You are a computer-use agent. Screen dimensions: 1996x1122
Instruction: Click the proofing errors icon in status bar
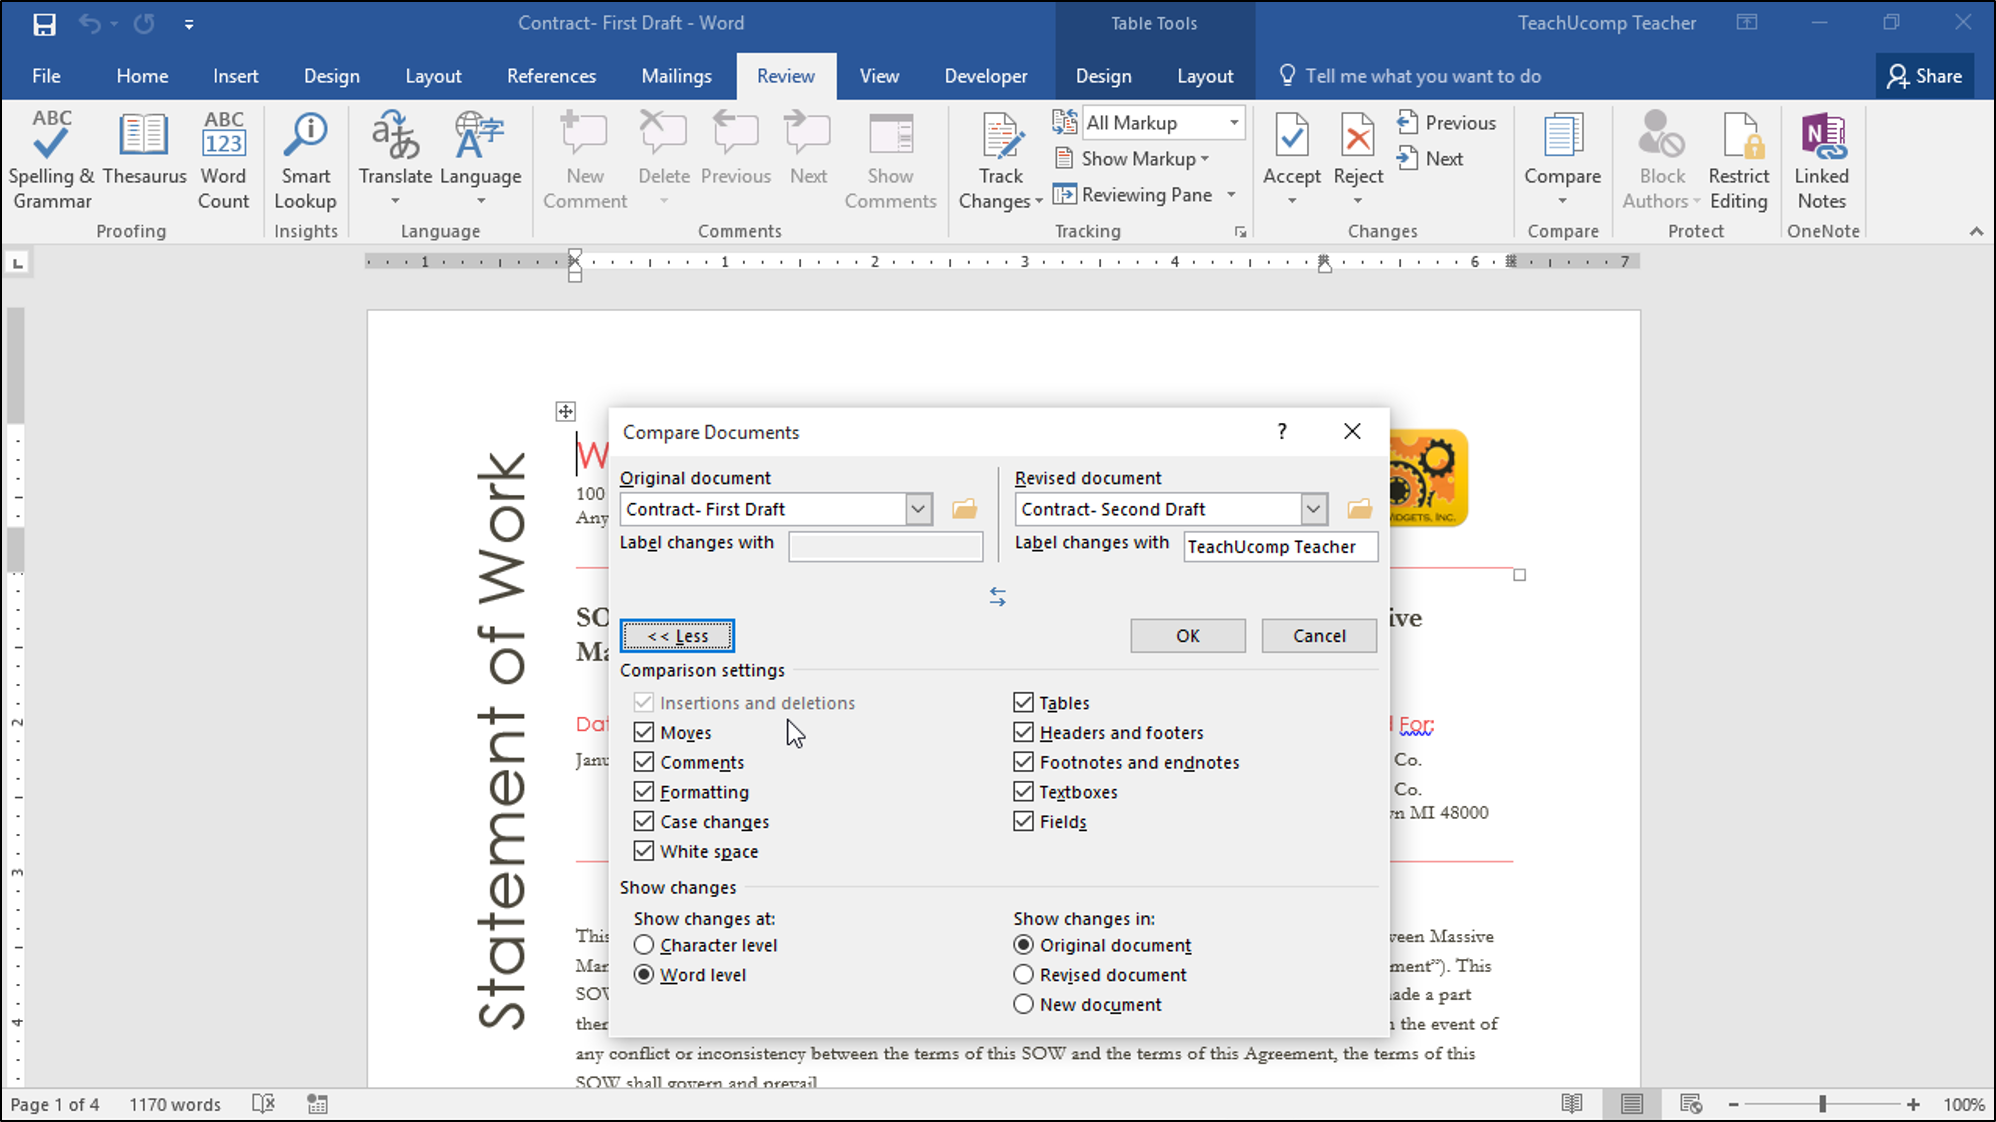[263, 1104]
